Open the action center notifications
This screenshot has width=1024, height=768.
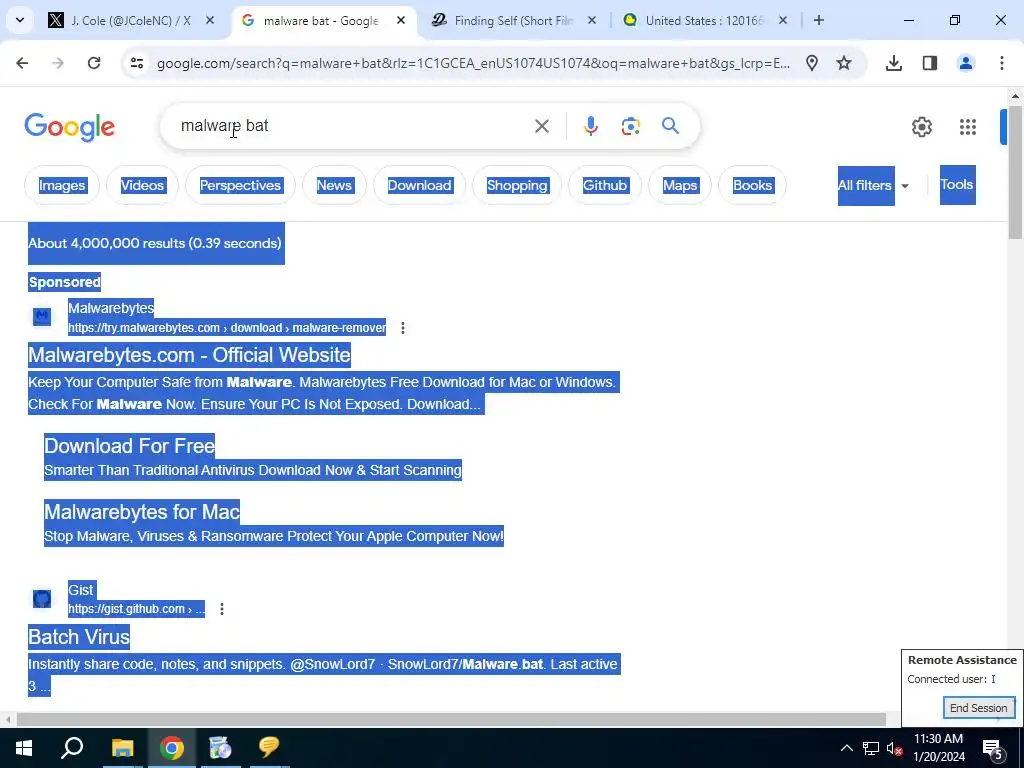point(992,748)
